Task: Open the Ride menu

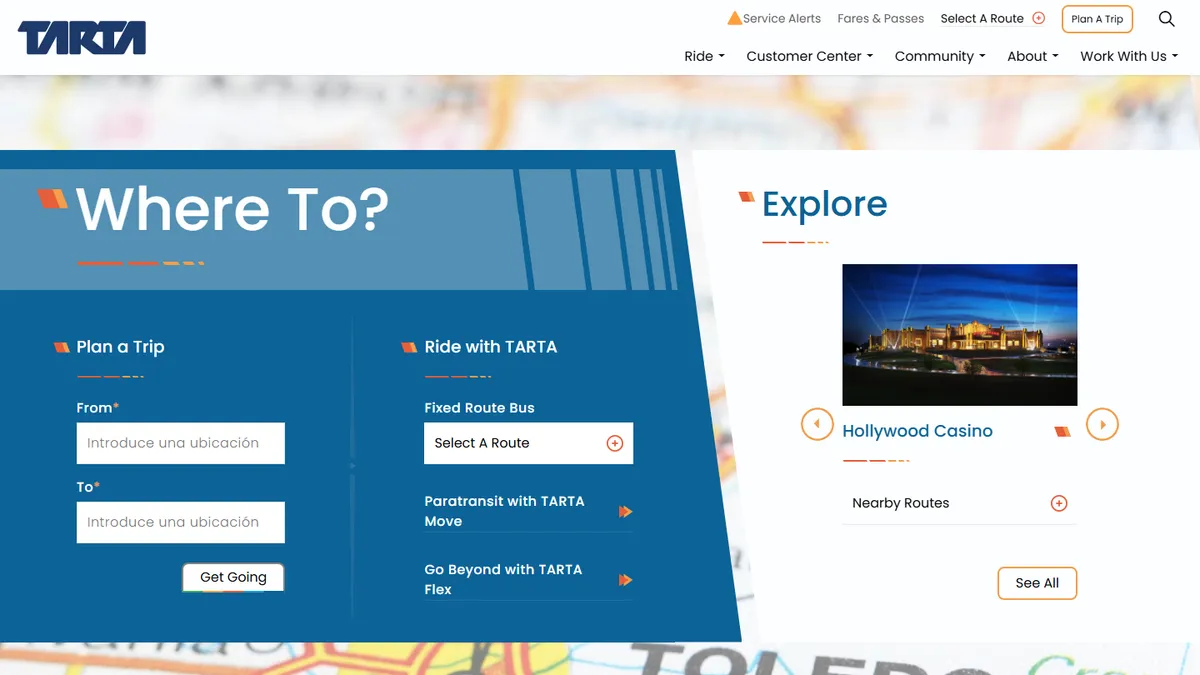Action: click(x=704, y=56)
